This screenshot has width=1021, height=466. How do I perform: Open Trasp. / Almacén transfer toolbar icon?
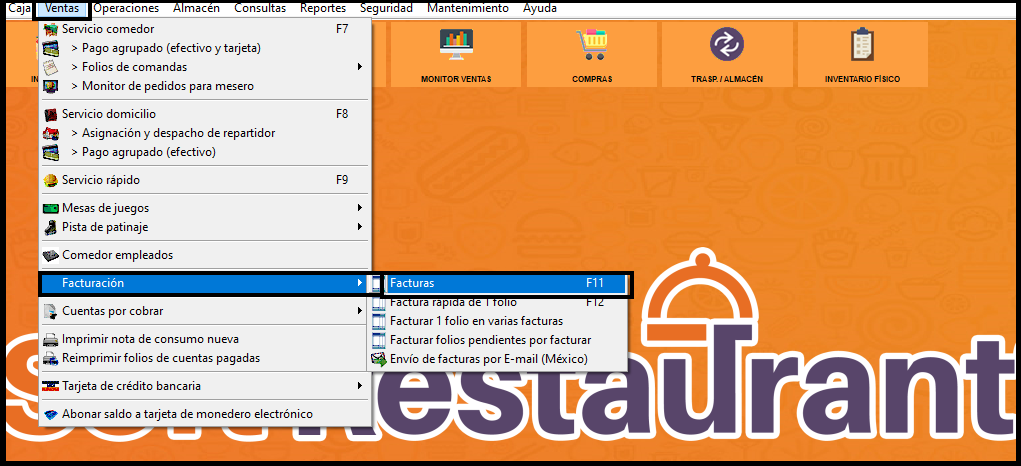click(727, 45)
